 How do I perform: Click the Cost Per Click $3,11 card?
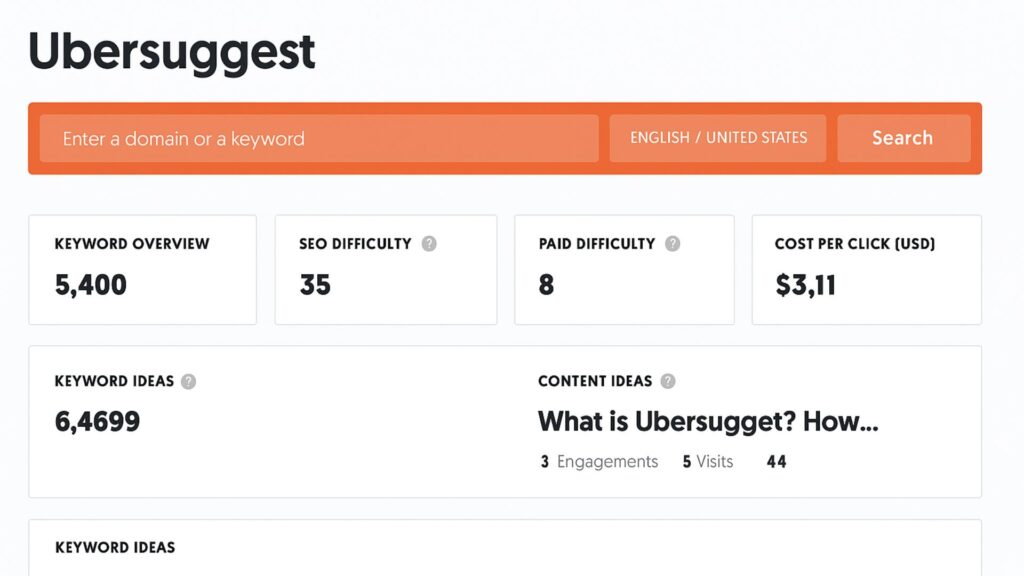[866, 269]
